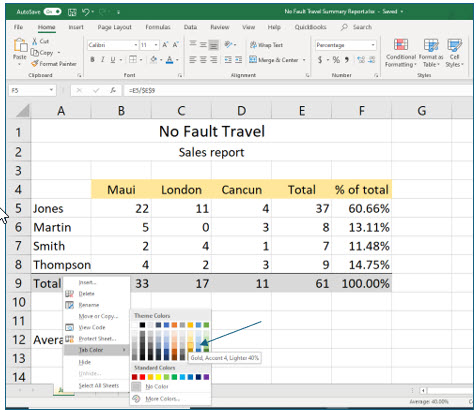Click the Fill Color paint bucket

pos(153,60)
